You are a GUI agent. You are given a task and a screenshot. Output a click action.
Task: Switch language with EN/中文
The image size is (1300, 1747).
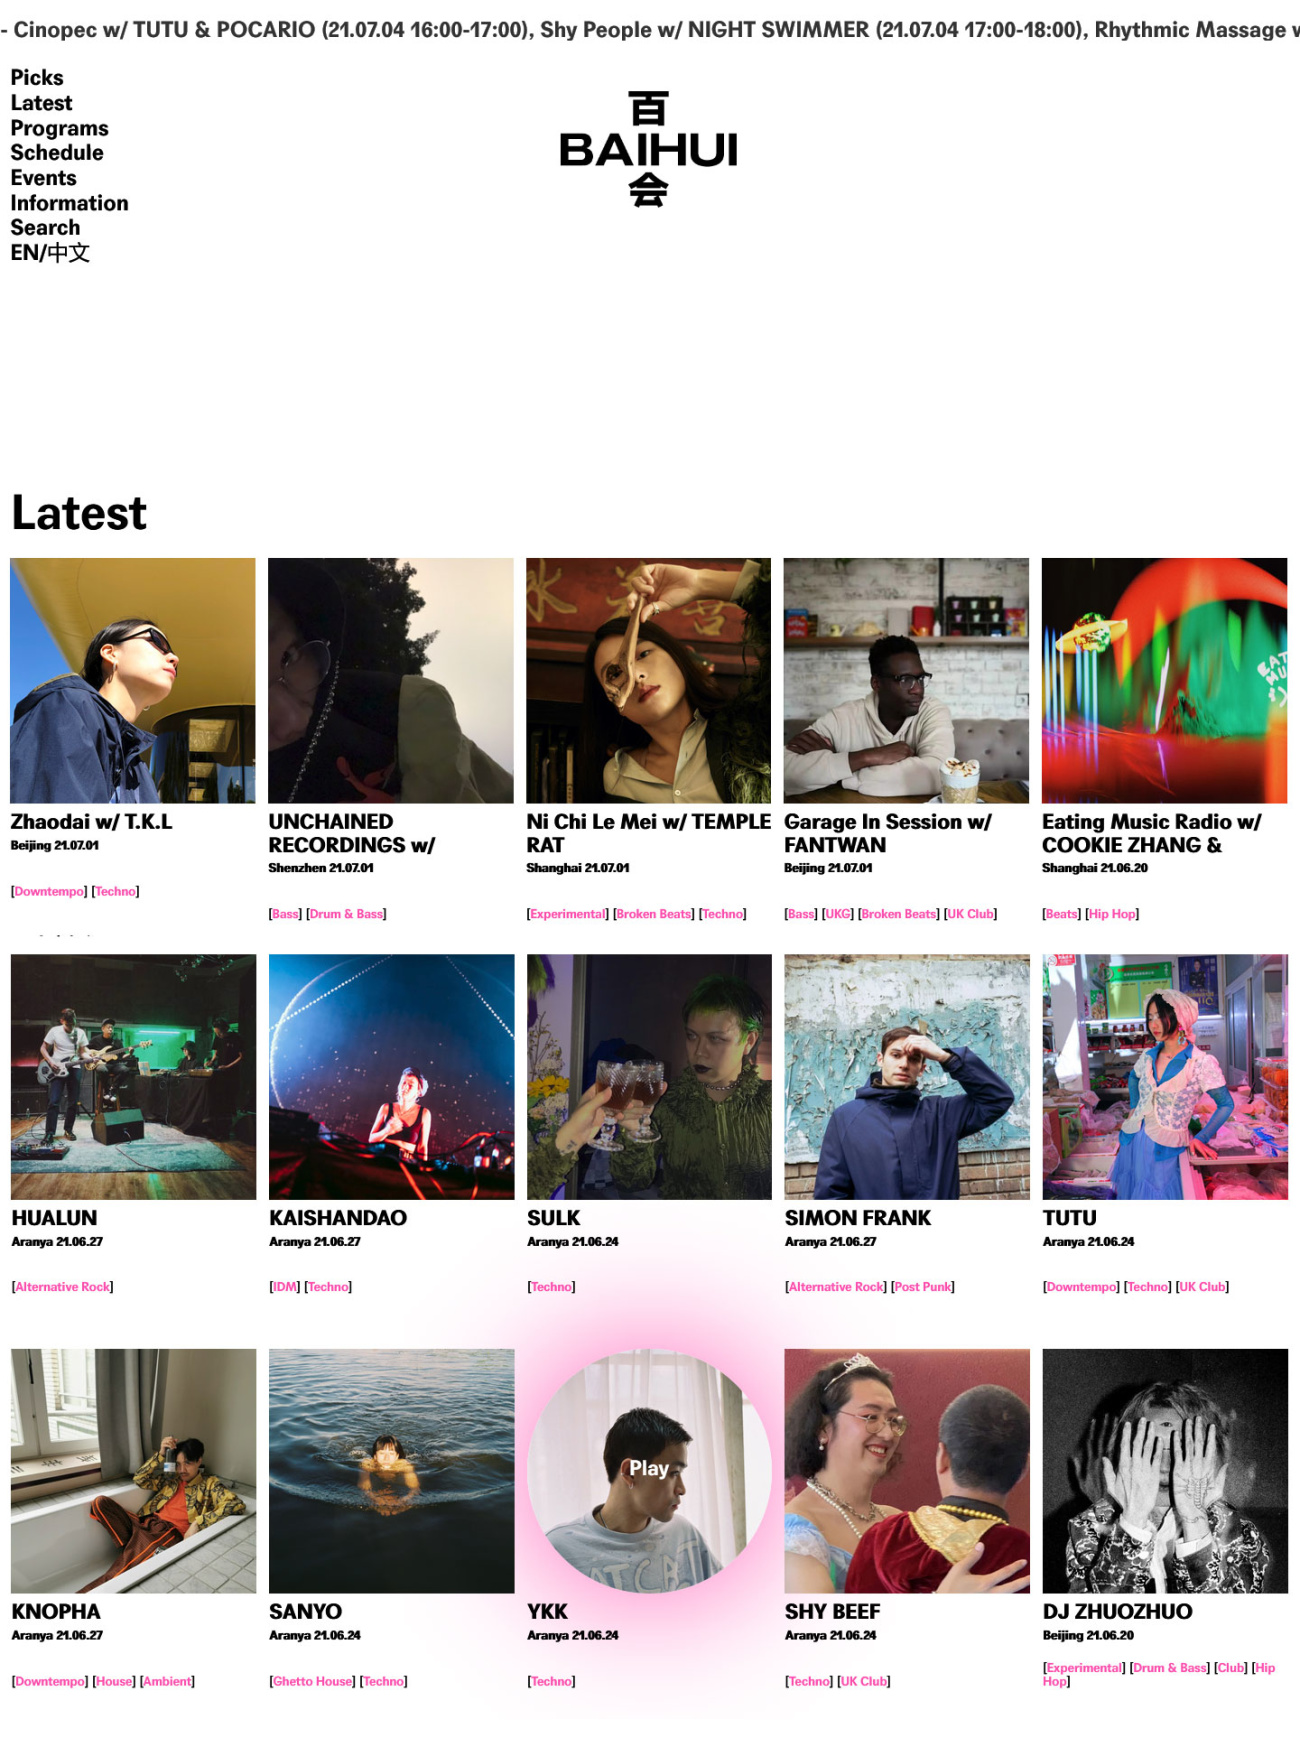click(x=50, y=253)
